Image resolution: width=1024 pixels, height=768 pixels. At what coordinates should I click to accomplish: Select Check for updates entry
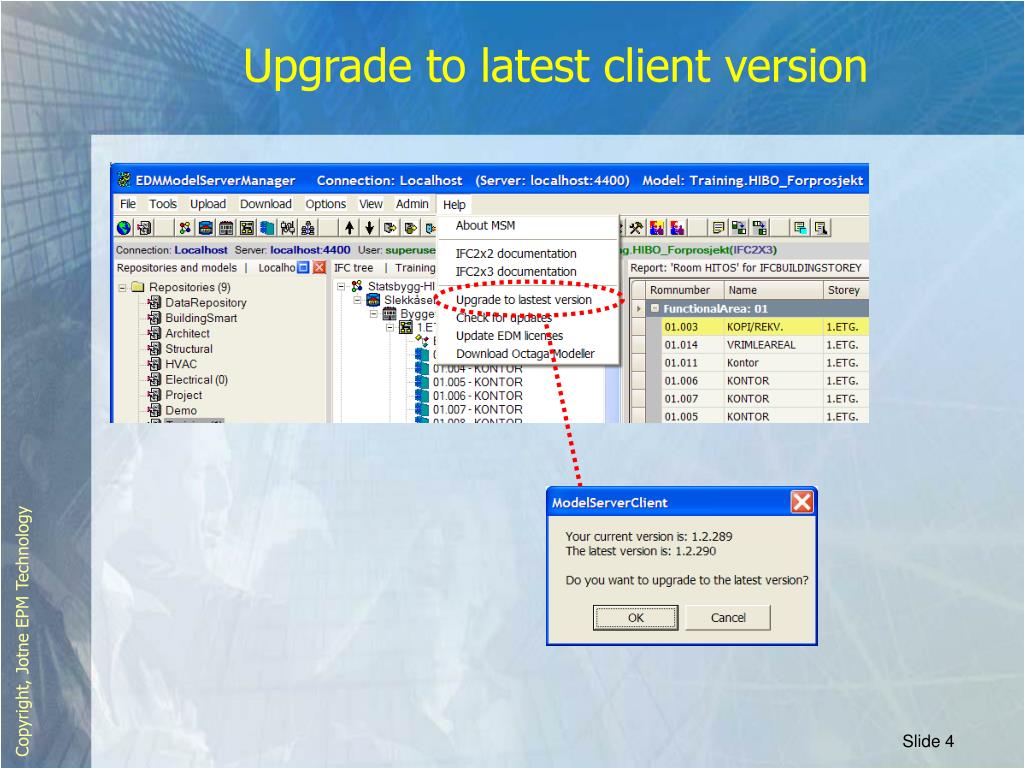click(x=528, y=317)
